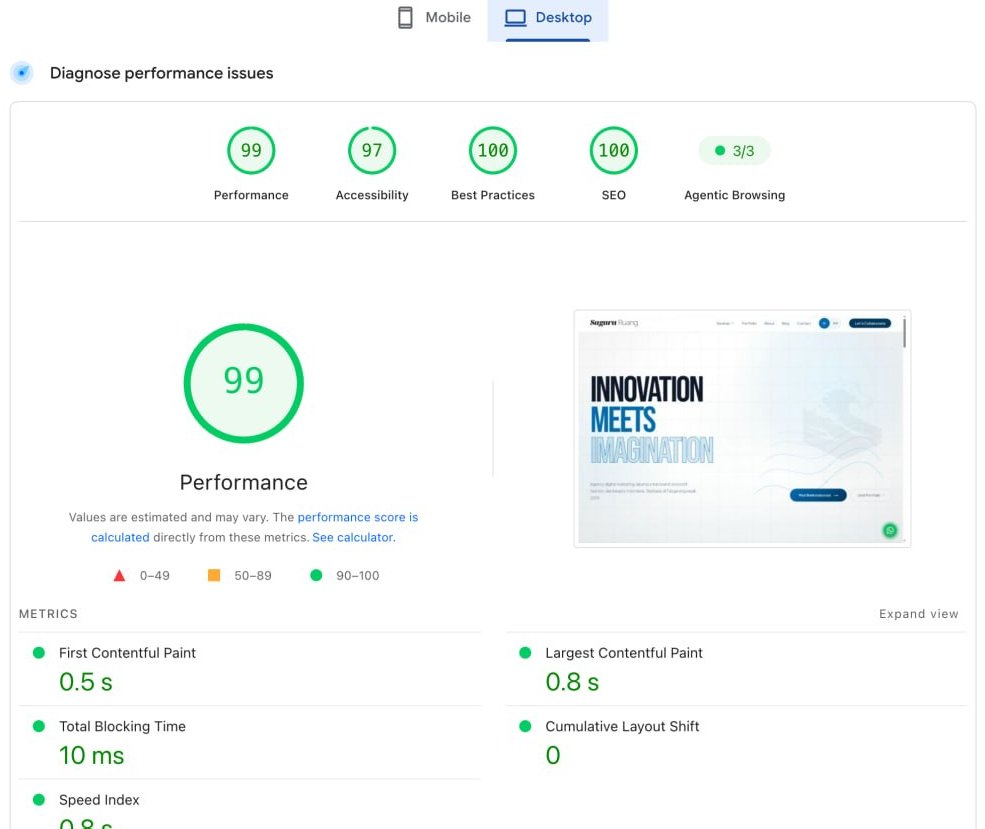
Task: Click the First Contentful Paint metric
Action: (128, 653)
